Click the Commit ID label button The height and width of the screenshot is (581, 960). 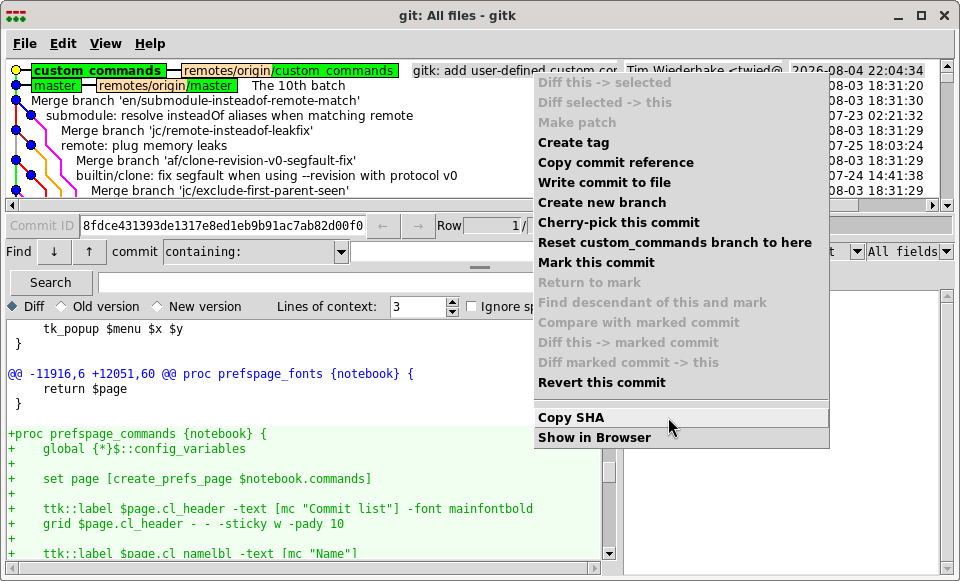pyautogui.click(x=42, y=226)
